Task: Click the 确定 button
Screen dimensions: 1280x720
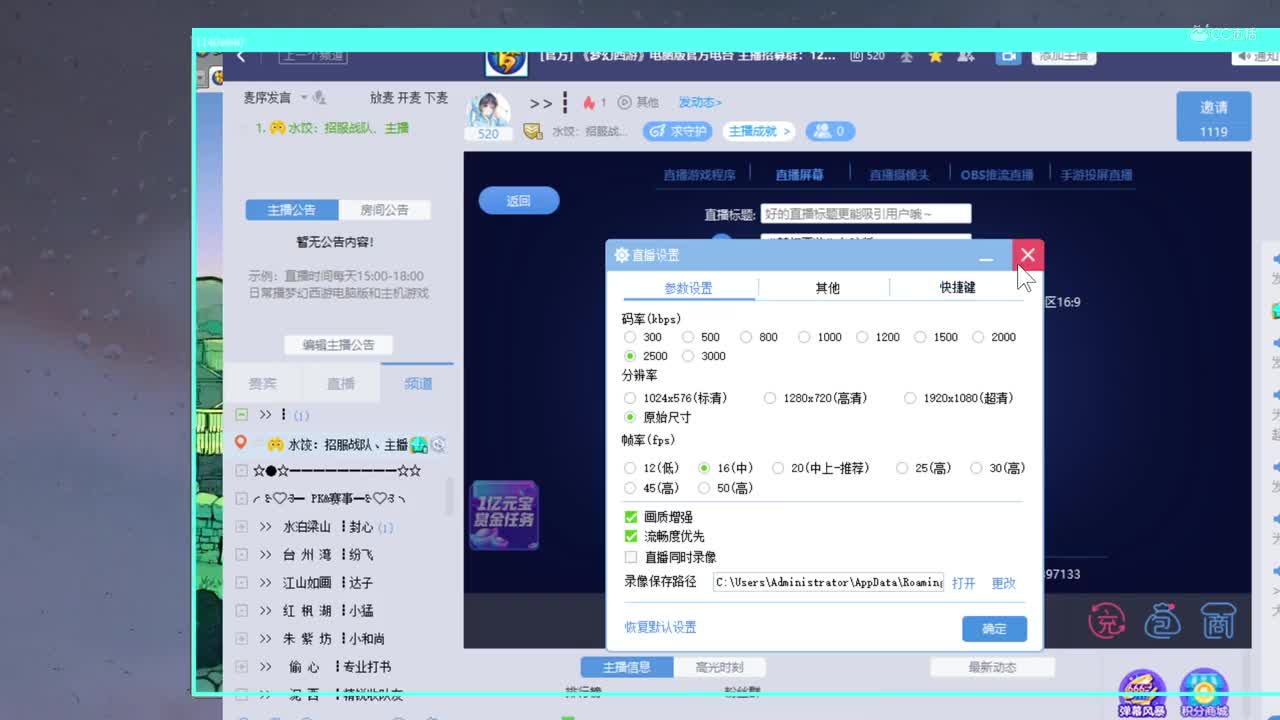Action: [994, 629]
